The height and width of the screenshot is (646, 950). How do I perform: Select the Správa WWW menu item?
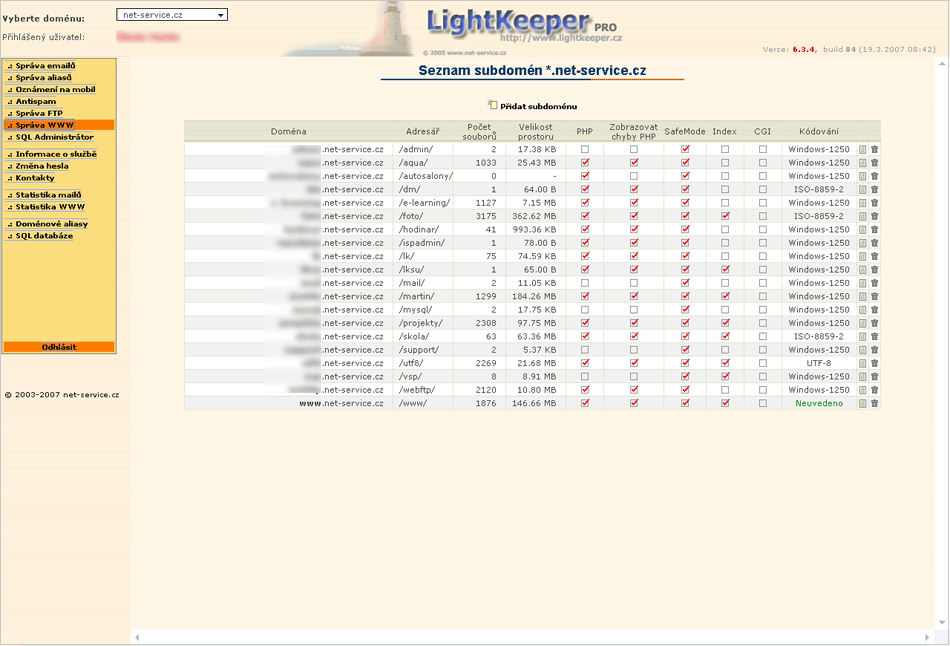click(59, 125)
